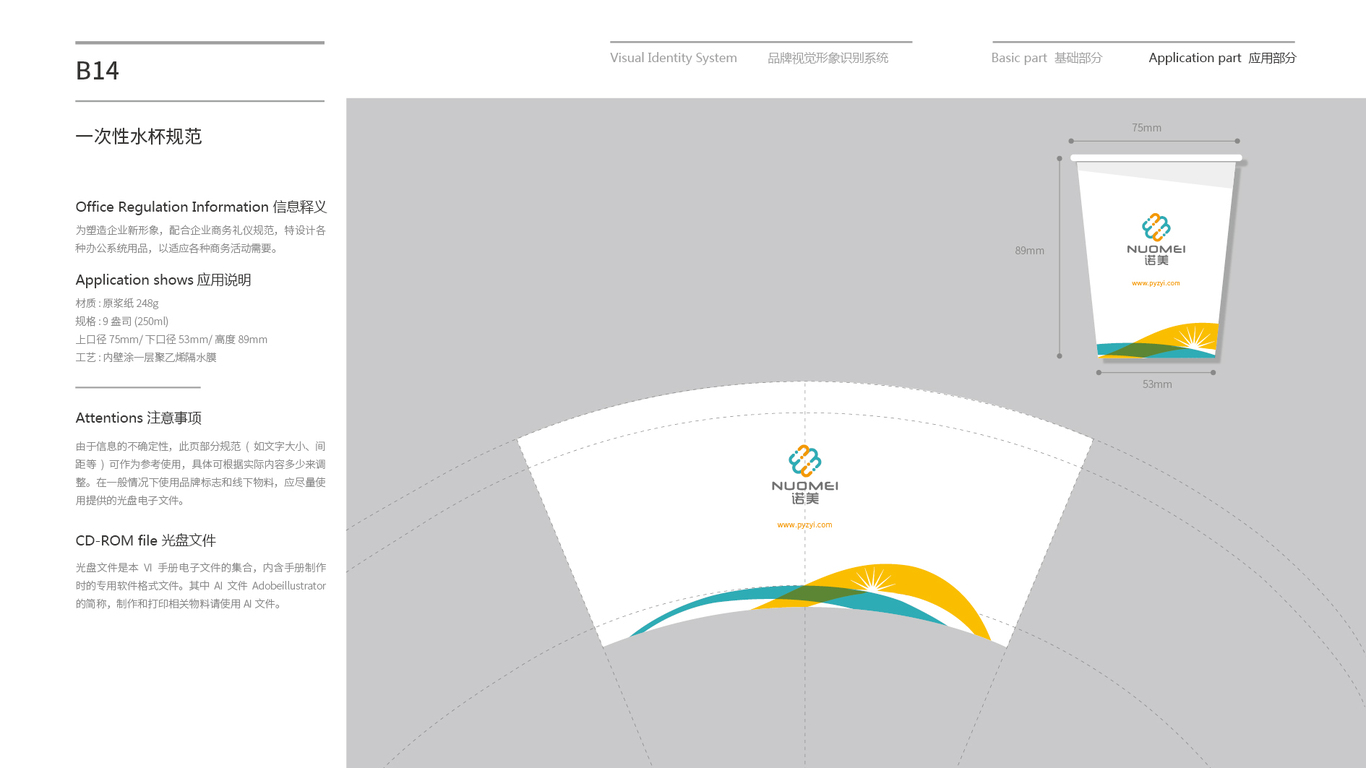Click the title 一次性水杯规范
The image size is (1366, 768).
tap(139, 137)
